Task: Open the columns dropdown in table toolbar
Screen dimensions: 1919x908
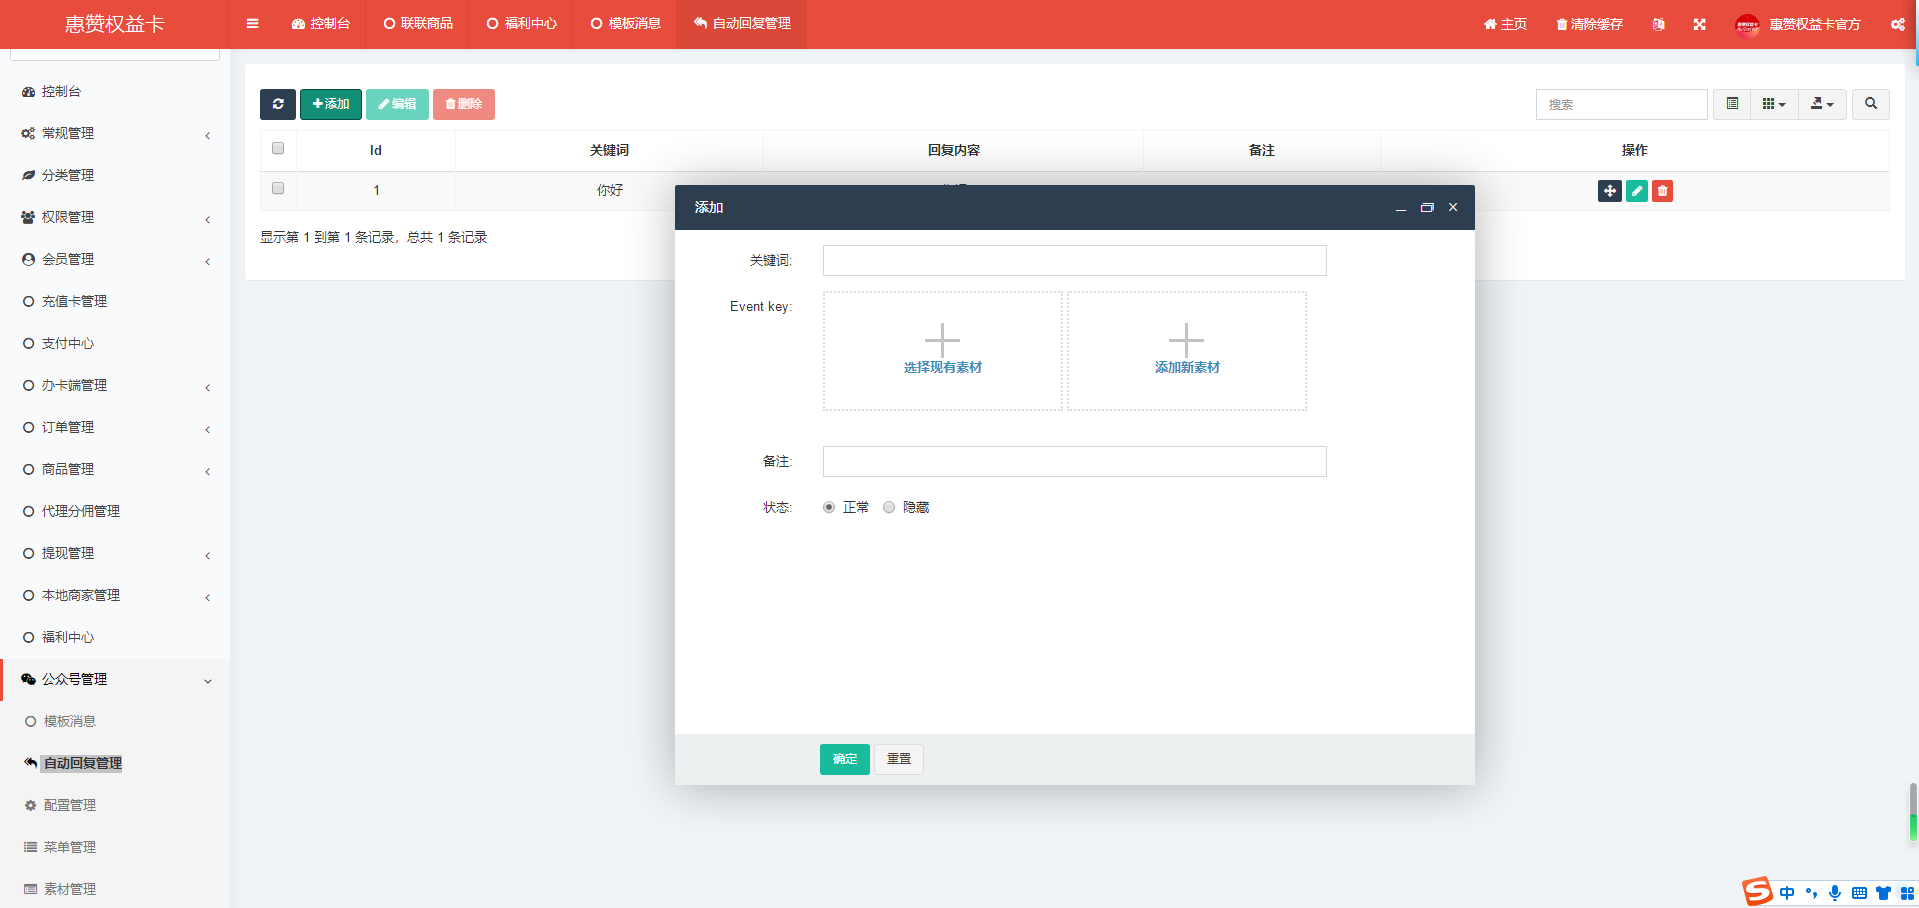Action: click(x=1774, y=104)
